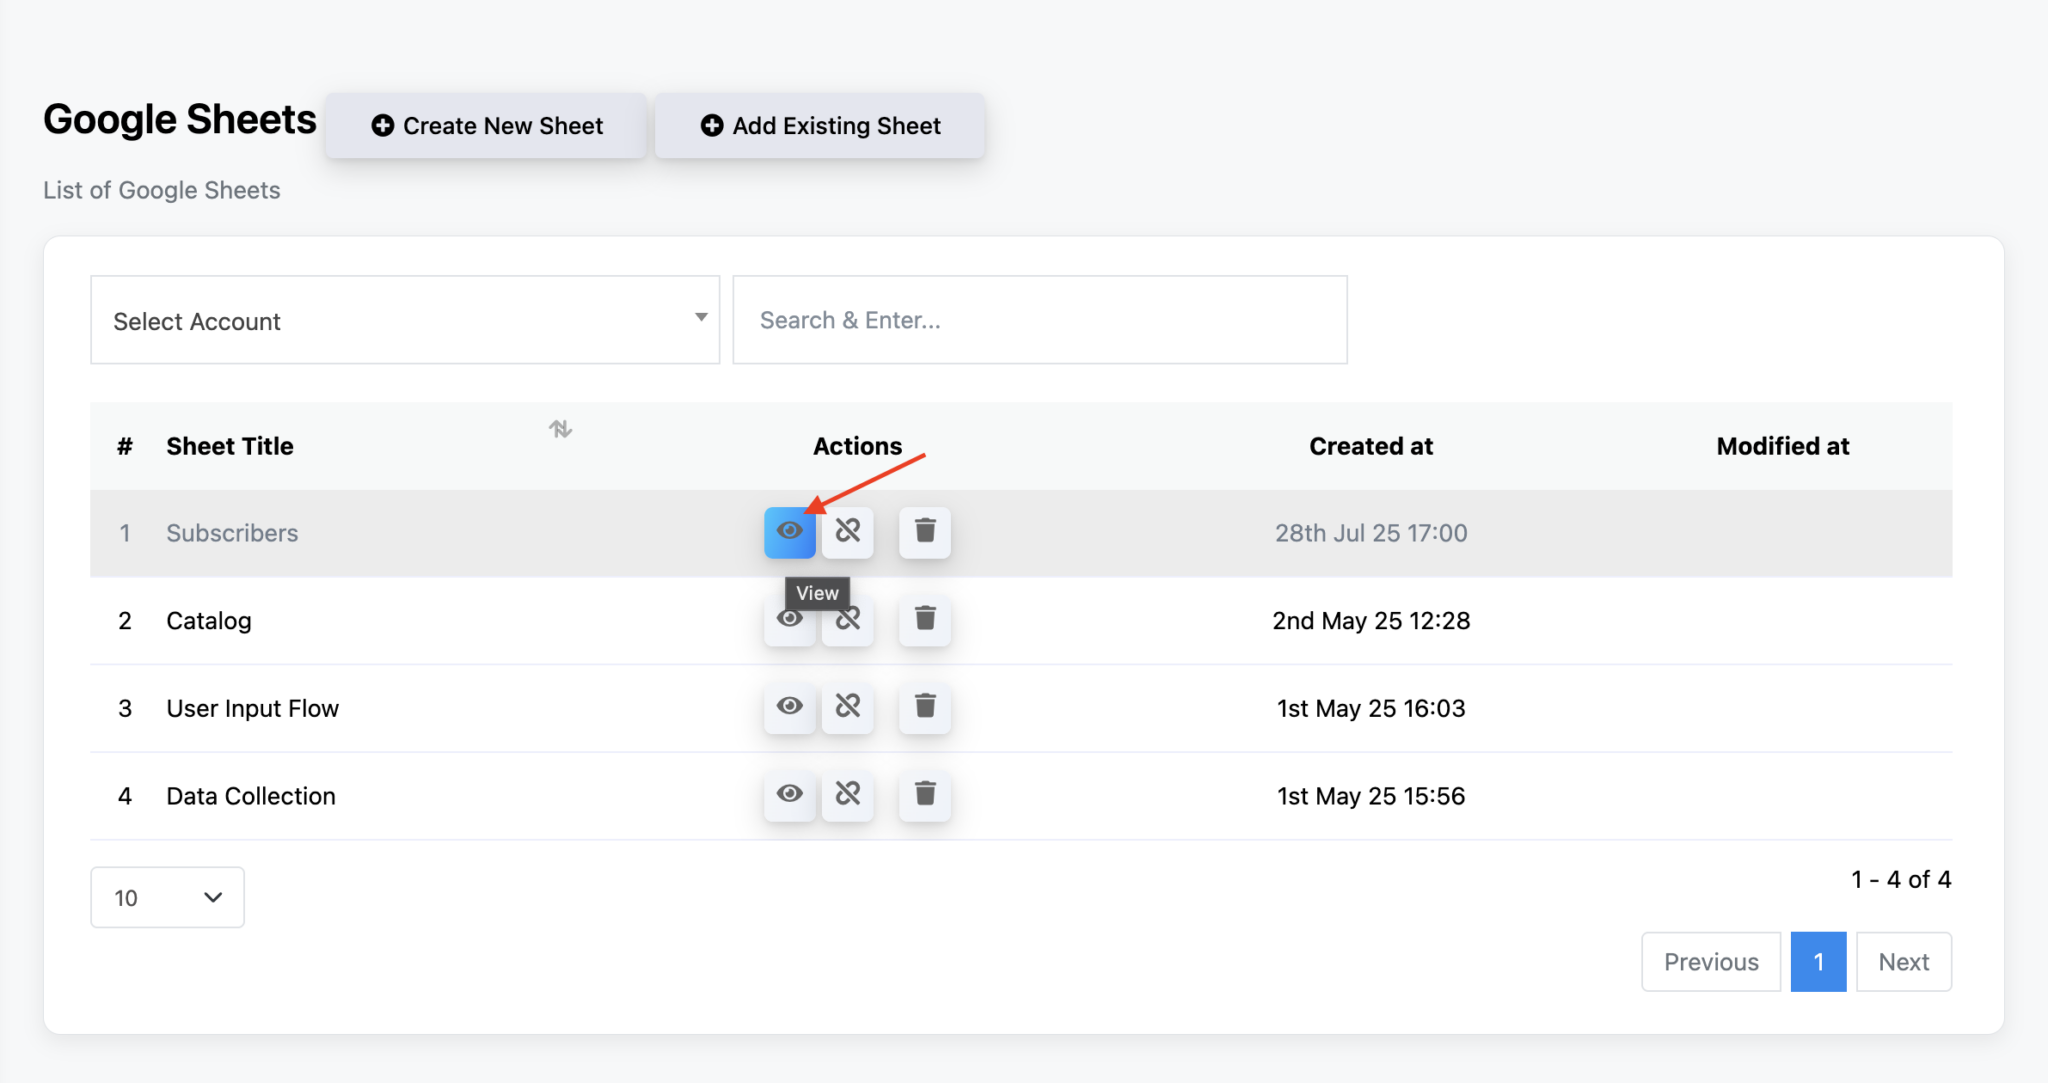The width and height of the screenshot is (2048, 1083).
Task: Click the date 2nd May 25 12:28
Action: 1371,621
